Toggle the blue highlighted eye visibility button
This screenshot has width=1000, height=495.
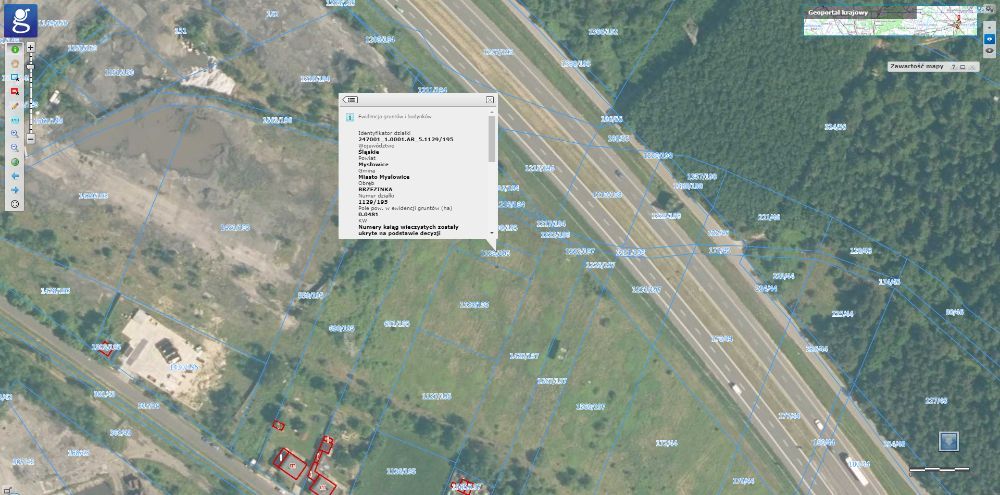pos(989,39)
